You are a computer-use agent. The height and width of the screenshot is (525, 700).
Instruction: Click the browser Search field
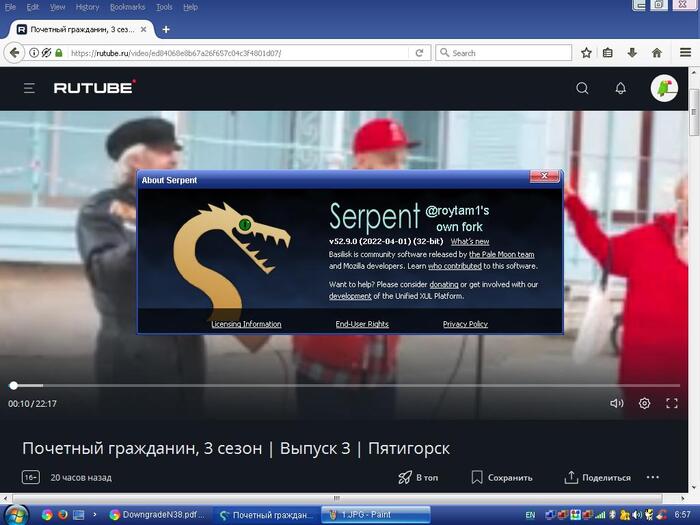tap(504, 53)
